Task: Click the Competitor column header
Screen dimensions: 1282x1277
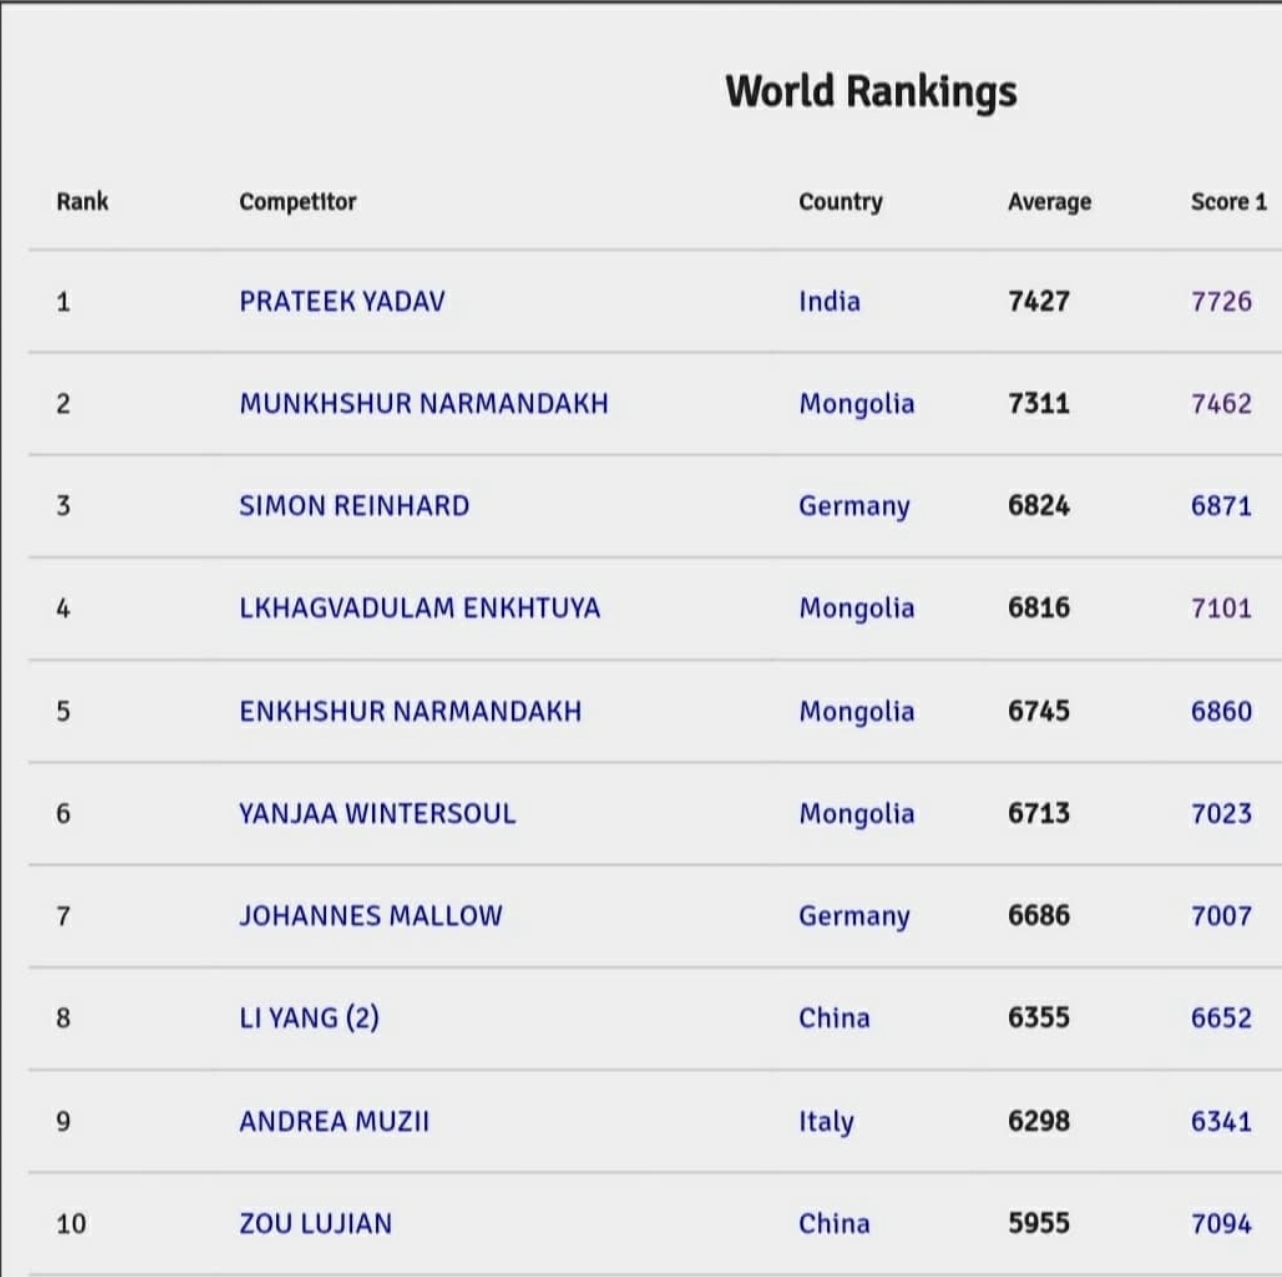Action: point(297,201)
